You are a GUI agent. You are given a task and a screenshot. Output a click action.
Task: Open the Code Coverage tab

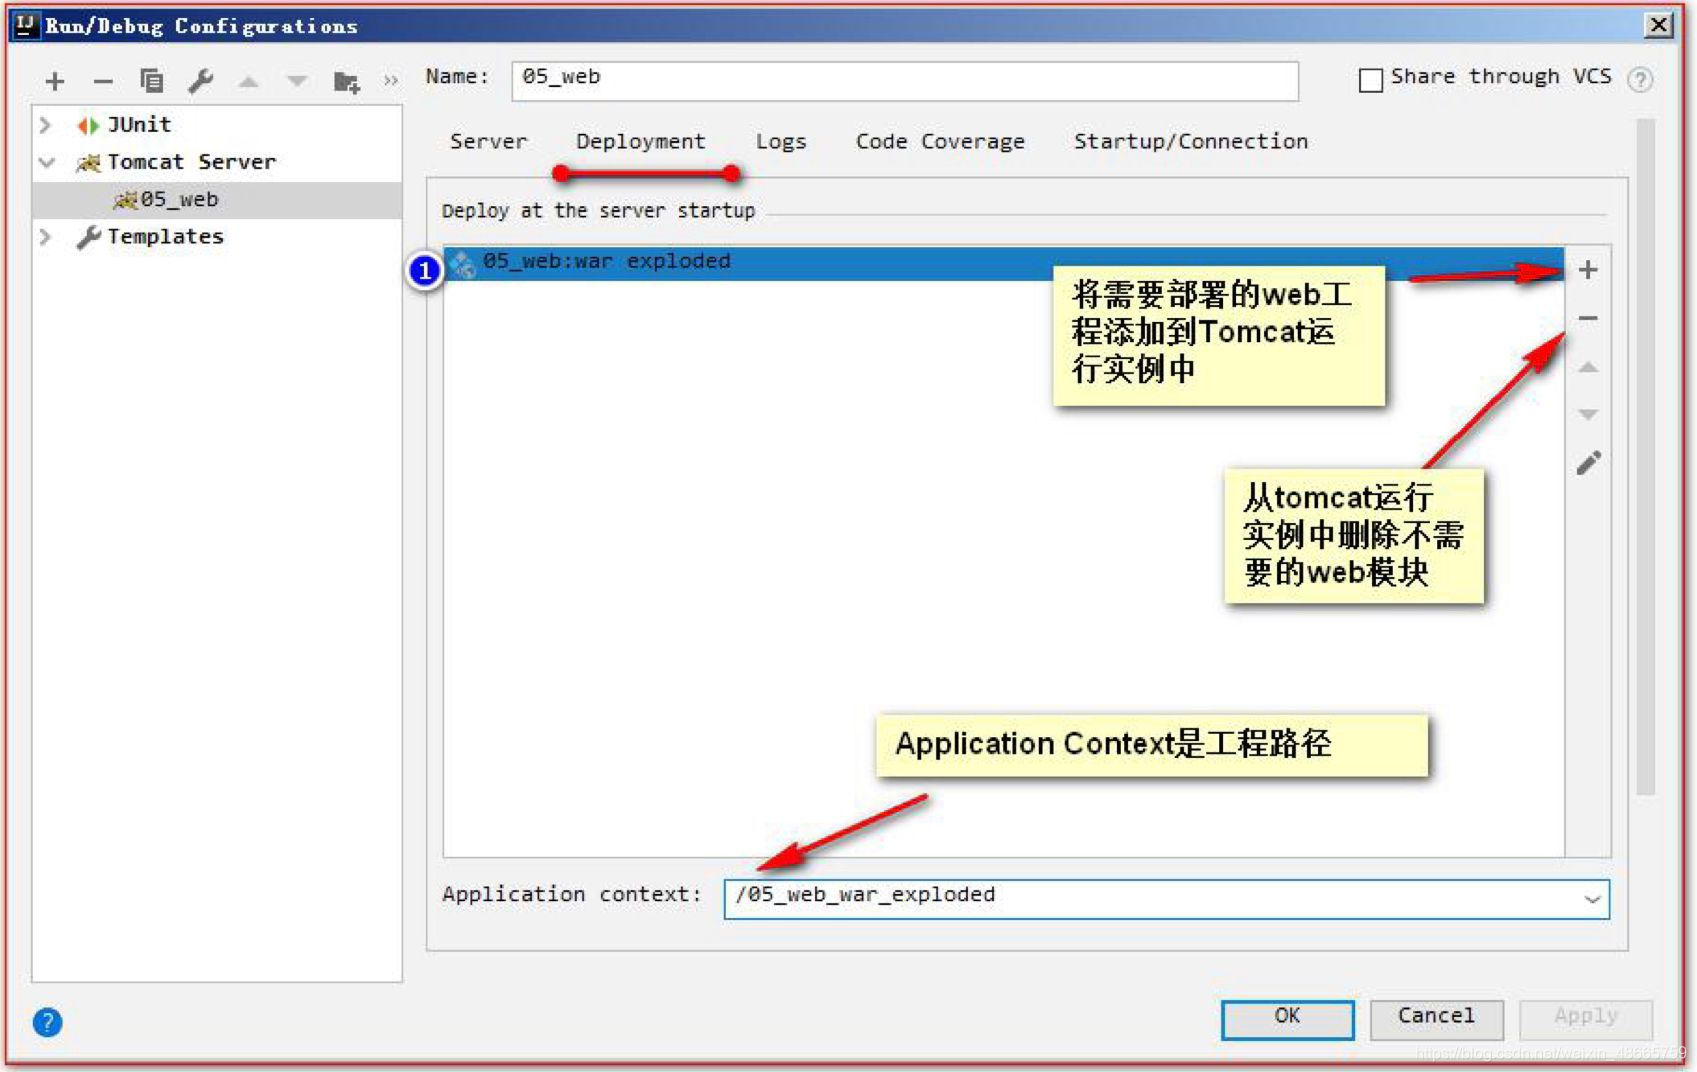940,142
